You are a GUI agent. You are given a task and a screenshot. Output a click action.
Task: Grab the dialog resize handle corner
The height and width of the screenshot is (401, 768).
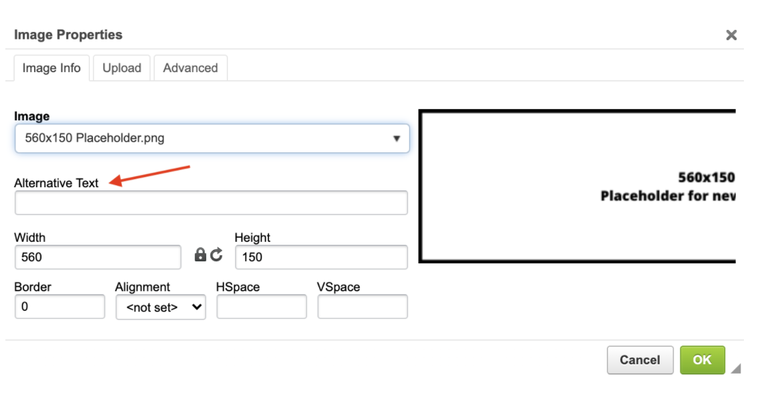click(735, 369)
